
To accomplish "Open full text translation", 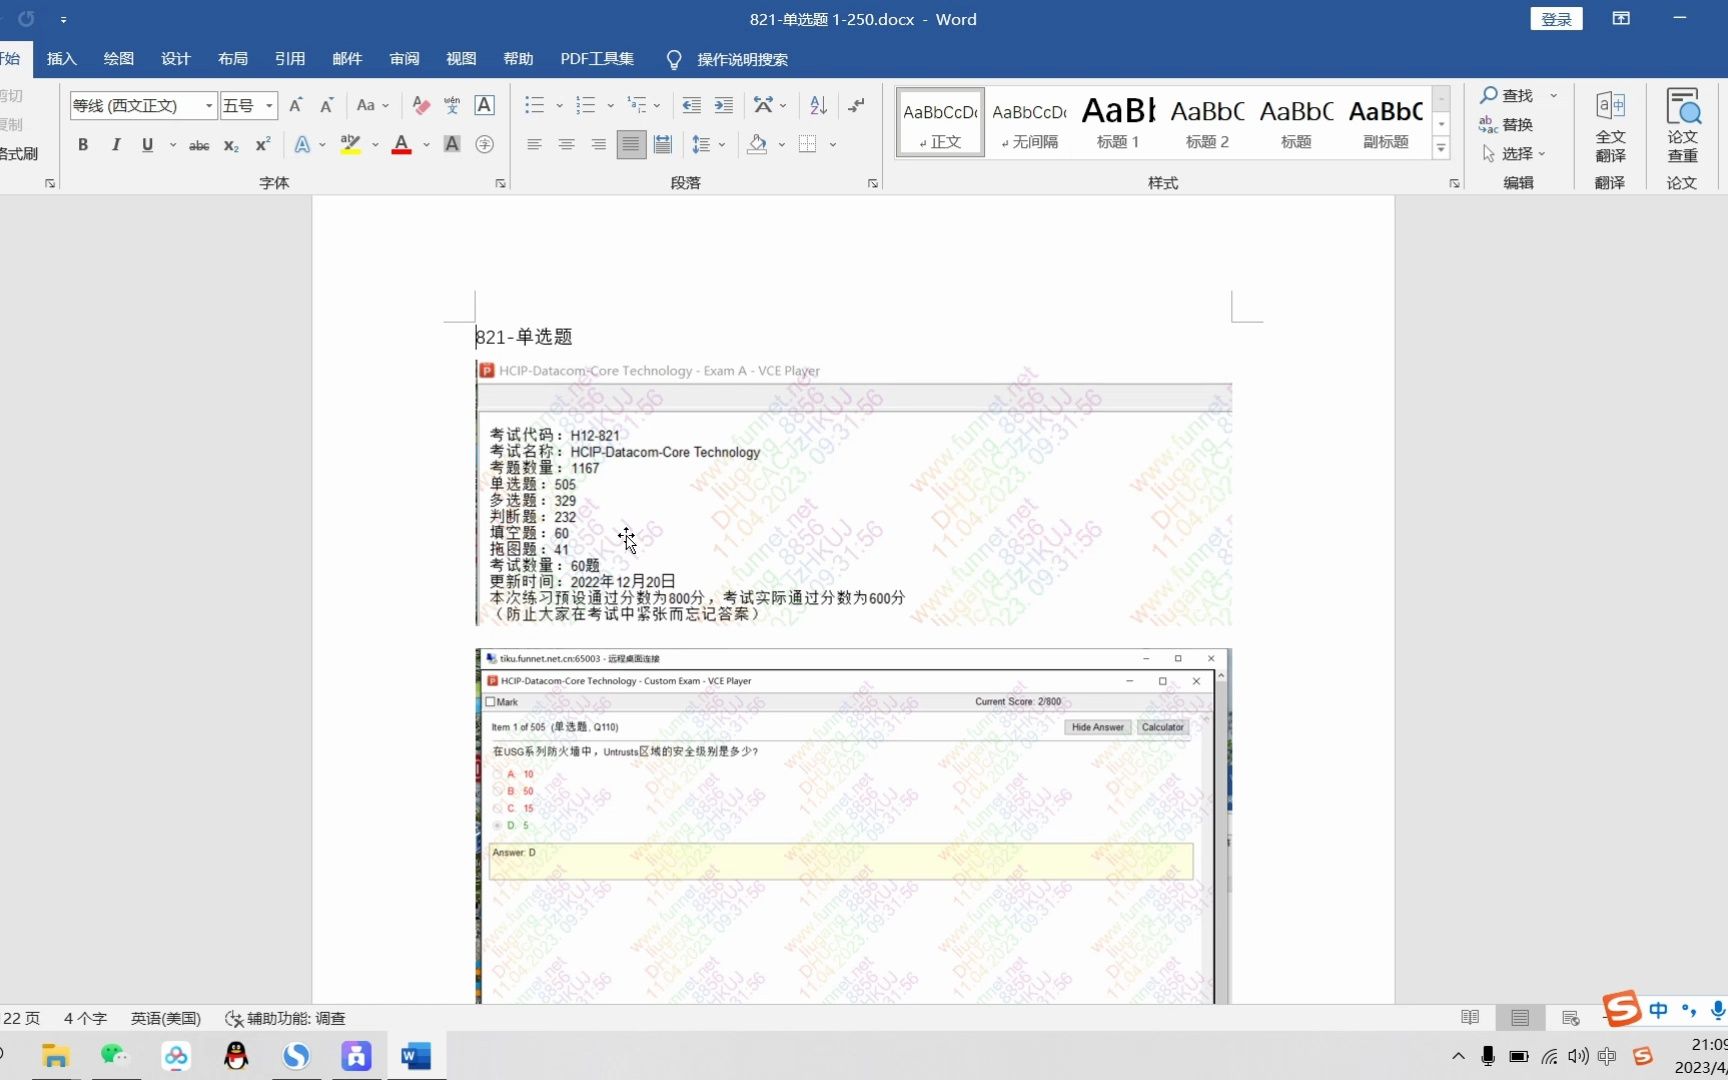I will point(1610,126).
